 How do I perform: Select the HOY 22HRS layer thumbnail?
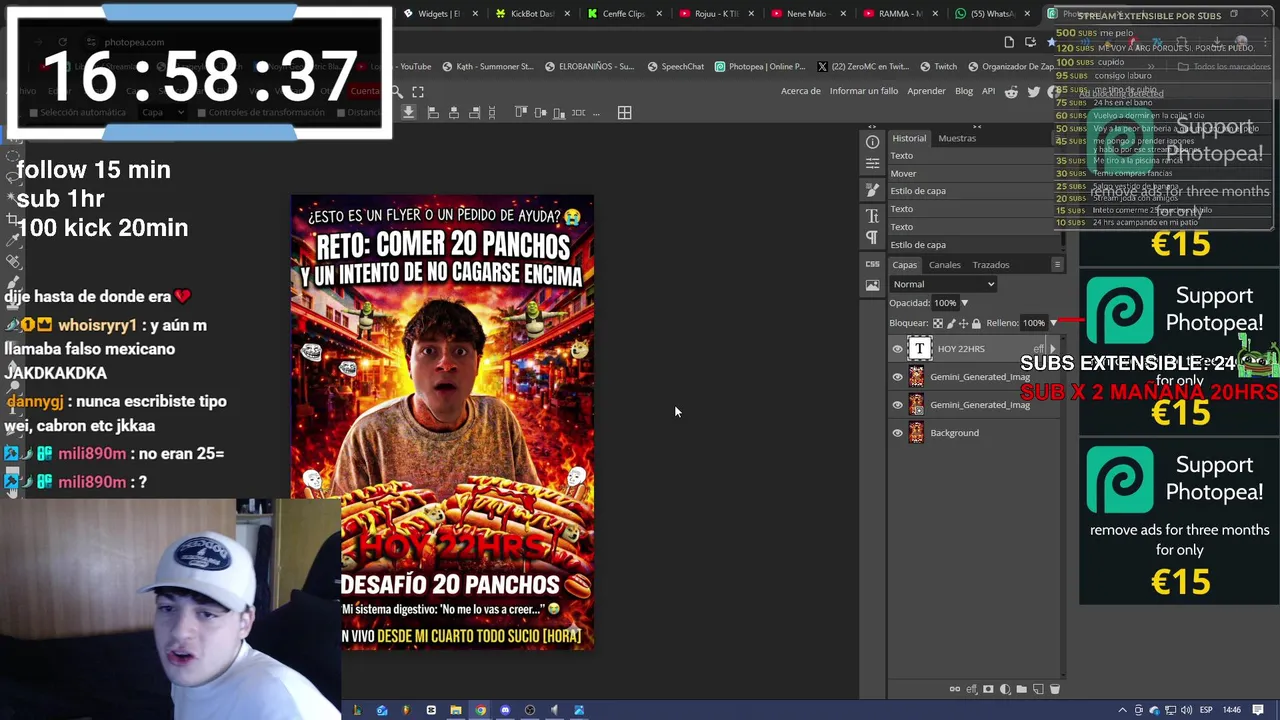pos(919,349)
